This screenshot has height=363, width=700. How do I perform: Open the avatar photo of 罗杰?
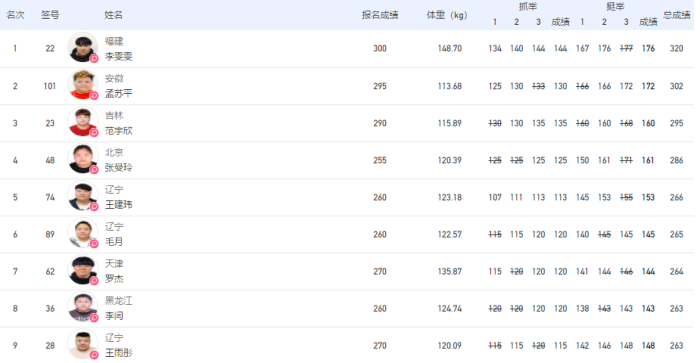(x=83, y=270)
